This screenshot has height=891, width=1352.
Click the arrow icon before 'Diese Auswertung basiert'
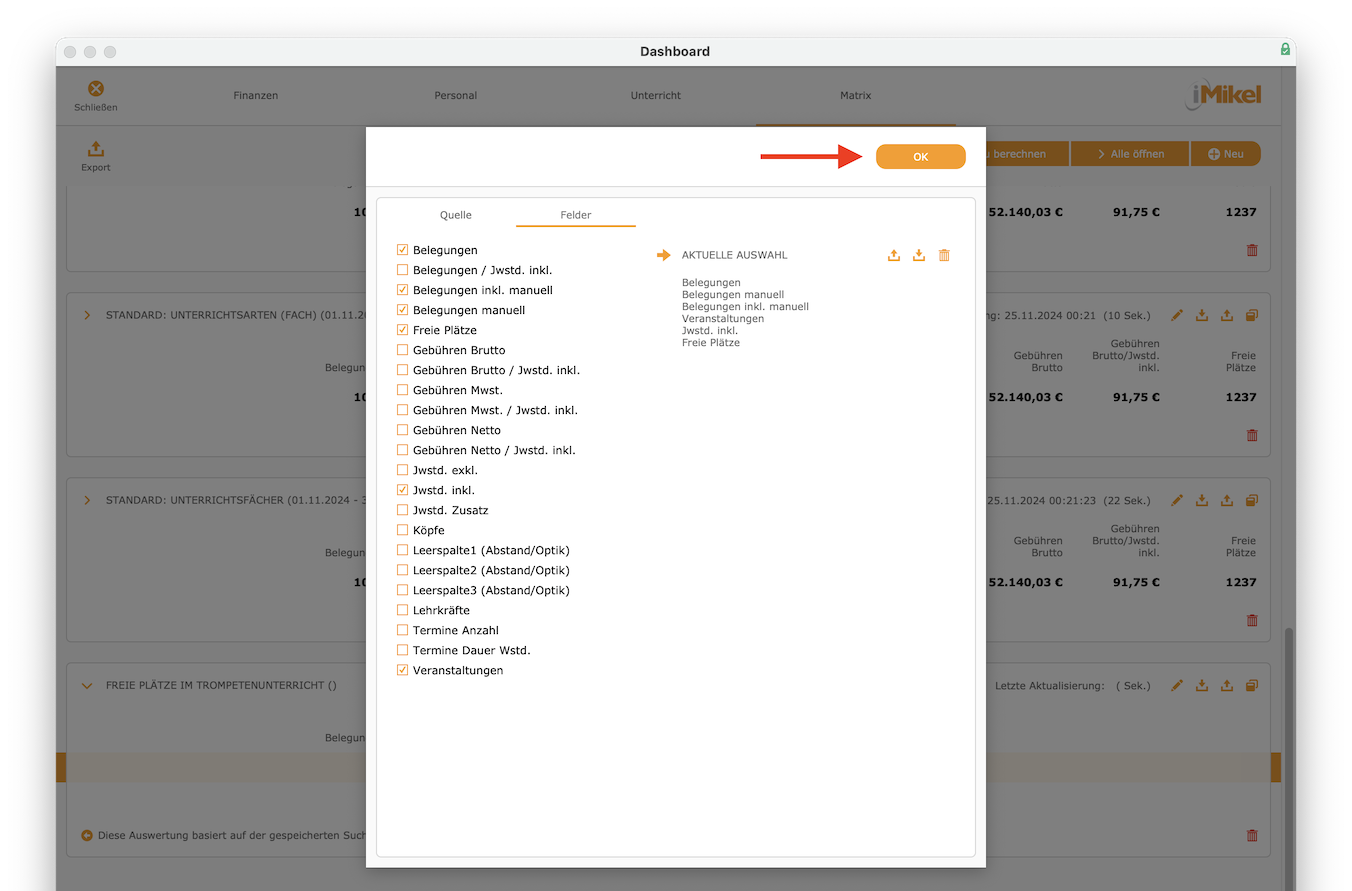click(x=87, y=835)
